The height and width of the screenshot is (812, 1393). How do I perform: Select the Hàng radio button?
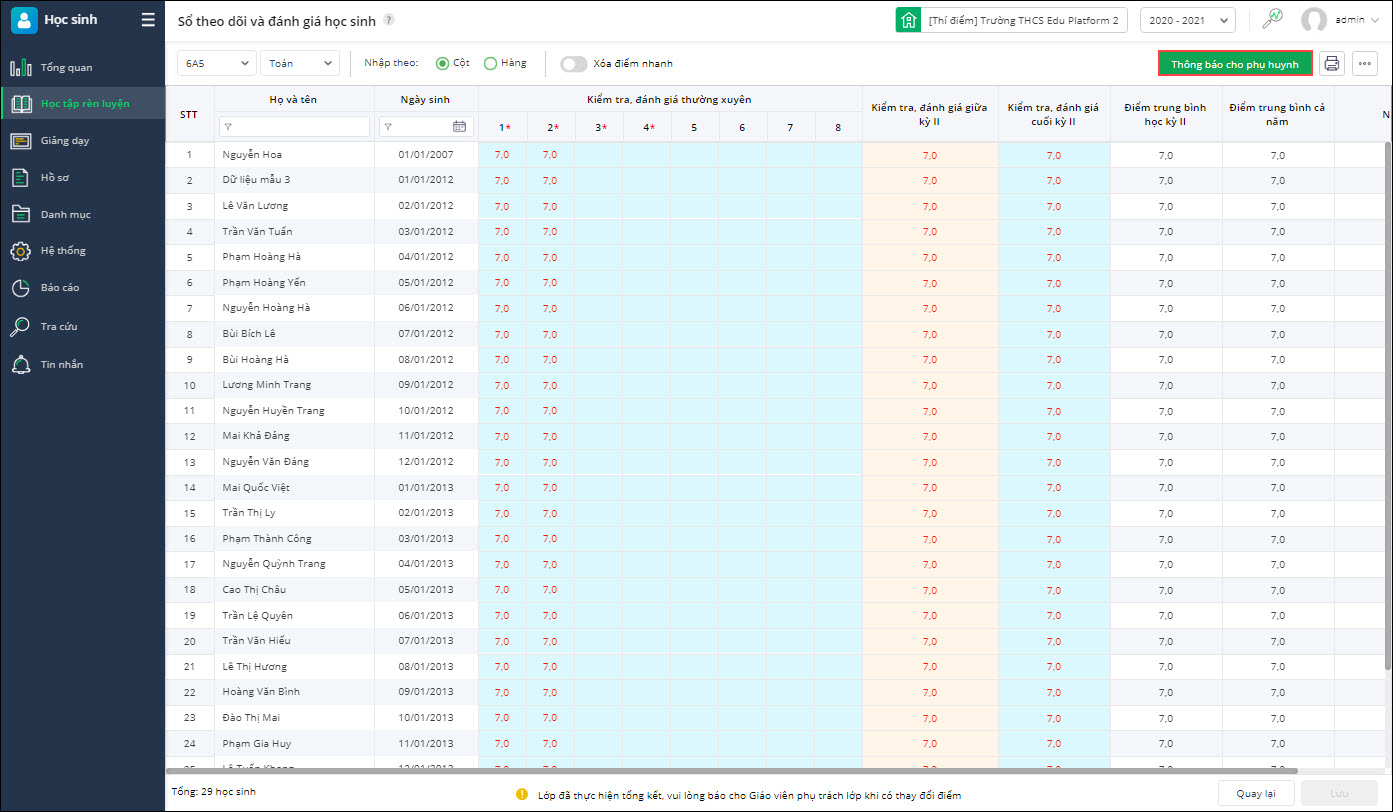[490, 64]
